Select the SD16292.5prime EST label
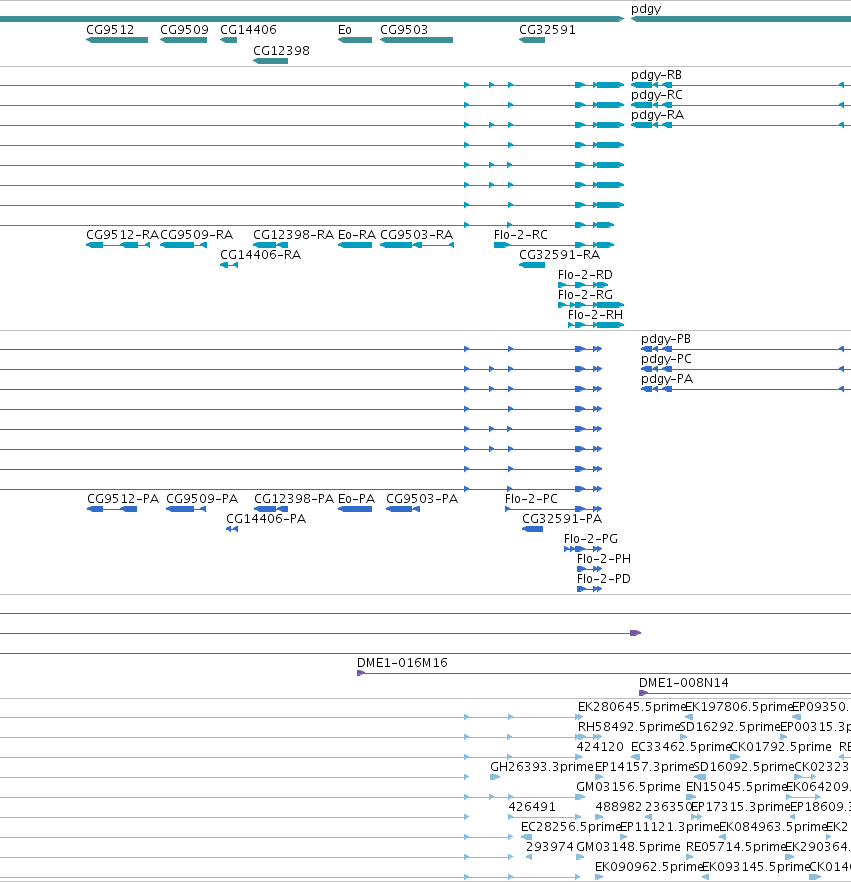 point(730,727)
